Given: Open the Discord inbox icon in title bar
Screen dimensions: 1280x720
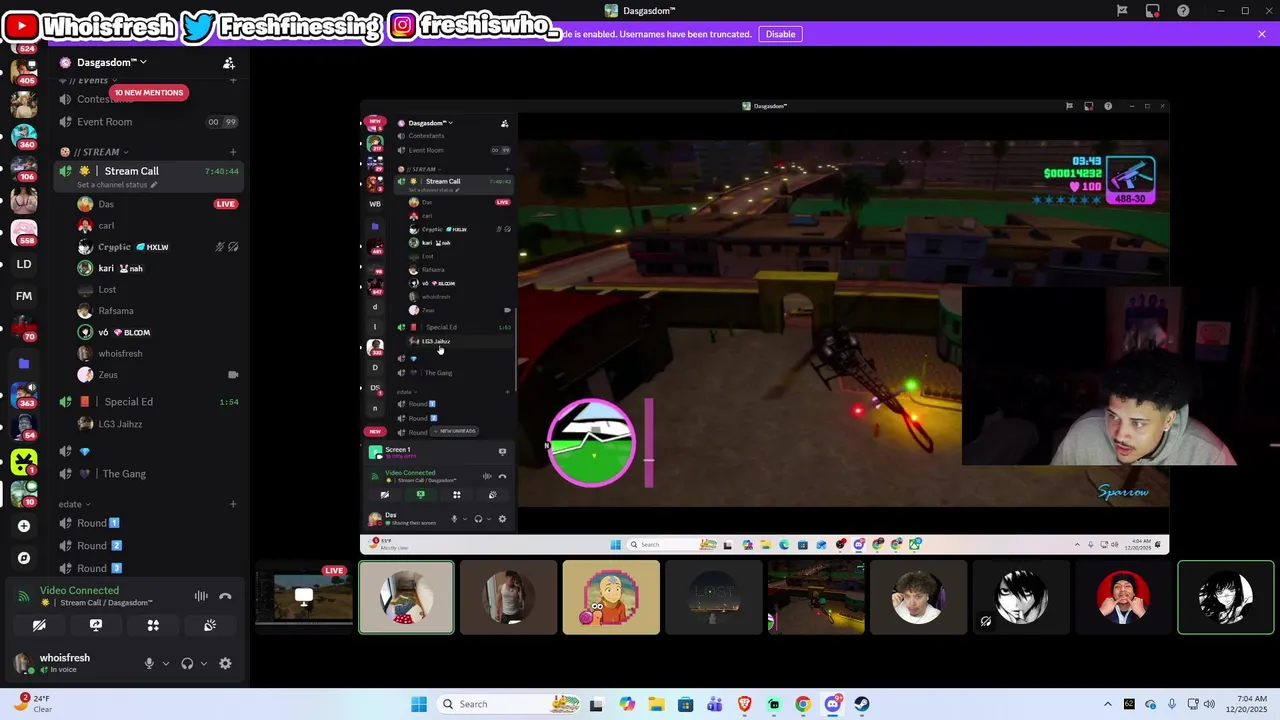Looking at the screenshot, I should pyautogui.click(x=1153, y=11).
